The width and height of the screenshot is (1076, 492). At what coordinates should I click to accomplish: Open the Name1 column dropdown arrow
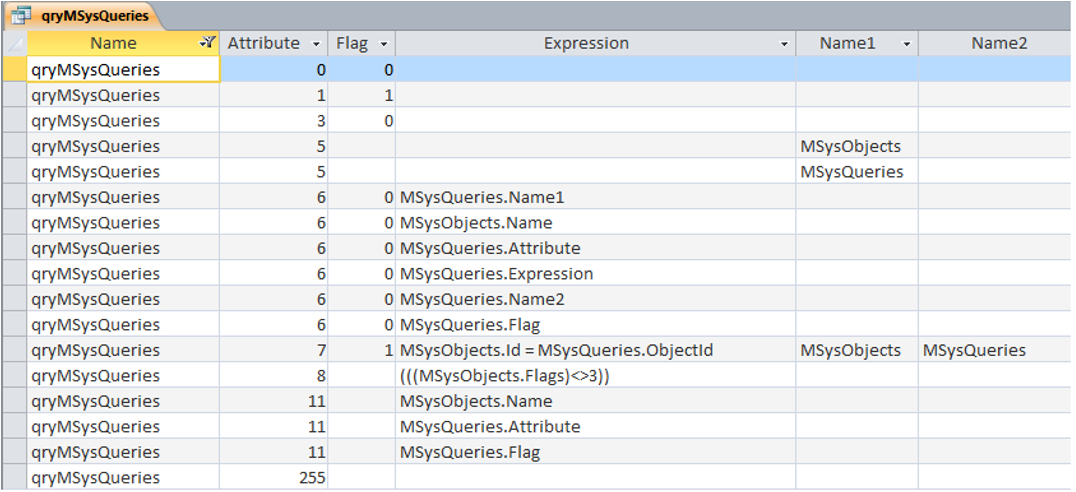(907, 45)
